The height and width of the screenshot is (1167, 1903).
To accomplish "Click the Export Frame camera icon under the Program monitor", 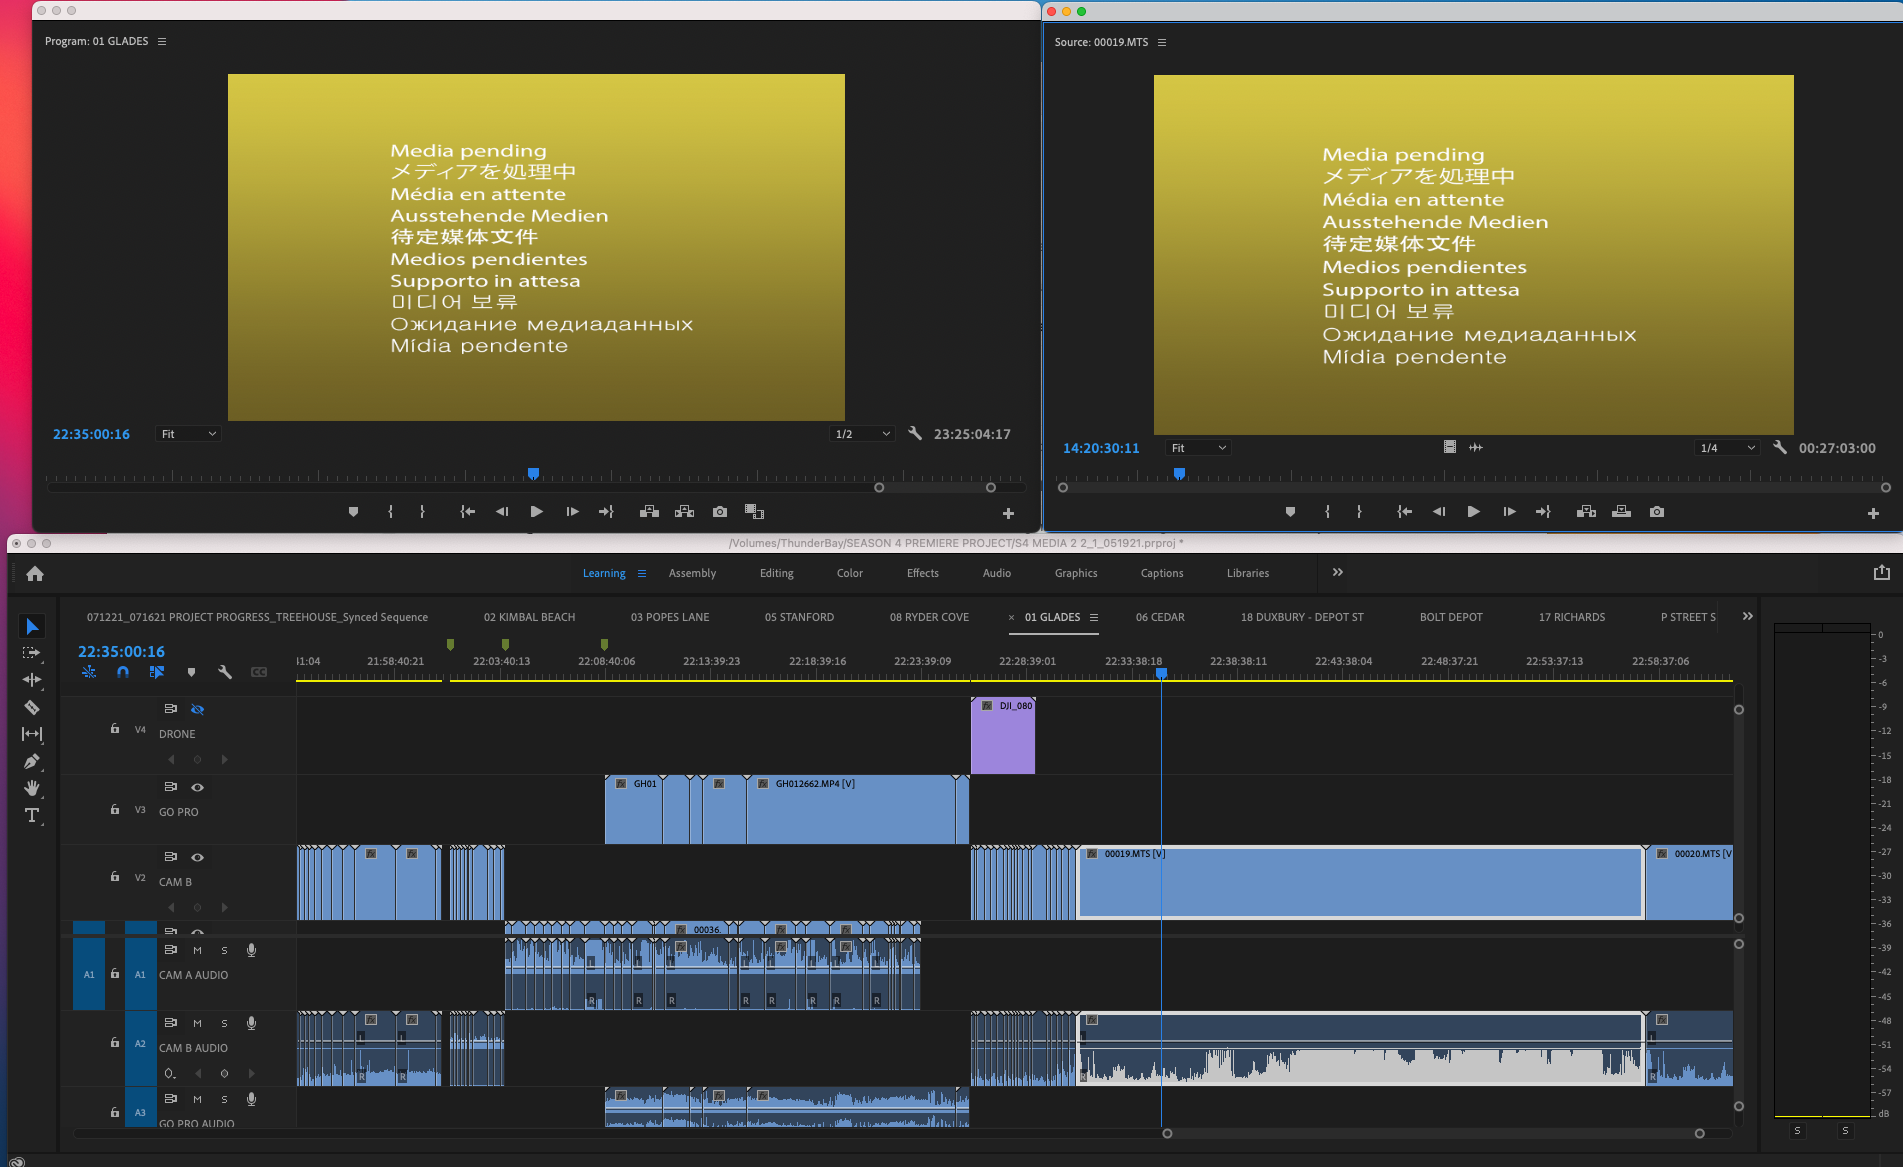I will click(720, 511).
